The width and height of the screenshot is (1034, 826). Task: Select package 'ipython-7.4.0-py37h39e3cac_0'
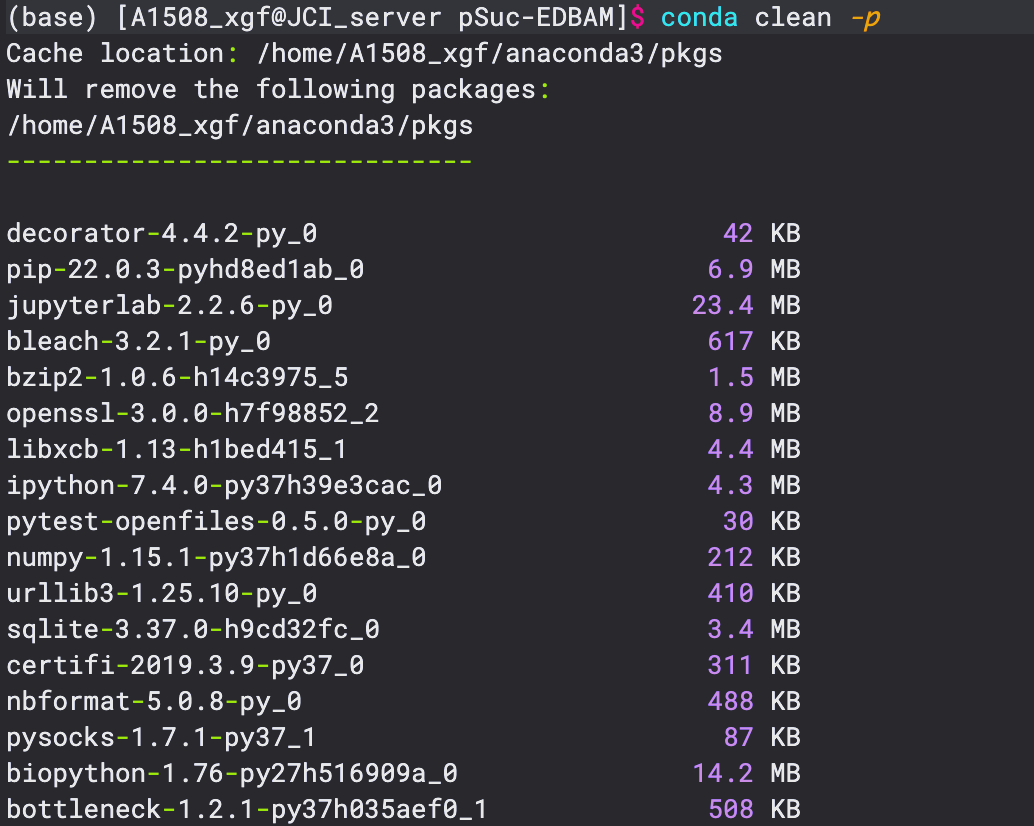224,486
